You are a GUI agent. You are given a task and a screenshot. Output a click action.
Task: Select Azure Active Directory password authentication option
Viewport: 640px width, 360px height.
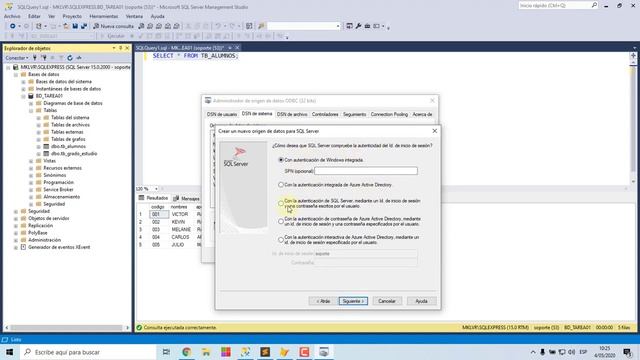tap(281, 222)
